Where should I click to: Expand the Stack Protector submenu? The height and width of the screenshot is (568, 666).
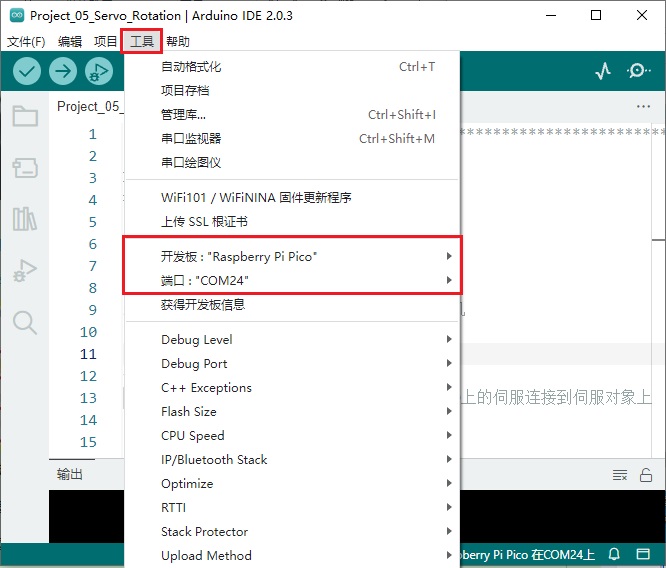point(293,531)
